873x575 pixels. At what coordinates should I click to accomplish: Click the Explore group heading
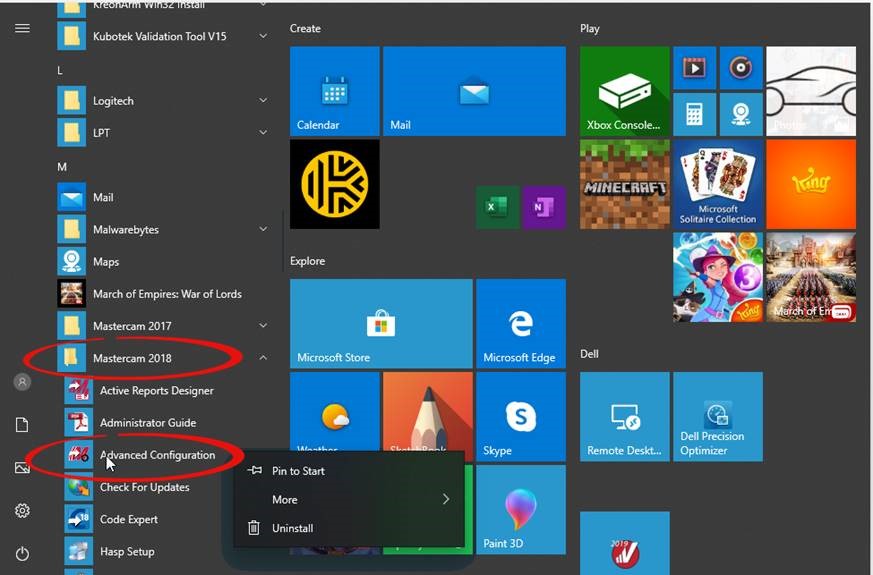pos(307,261)
